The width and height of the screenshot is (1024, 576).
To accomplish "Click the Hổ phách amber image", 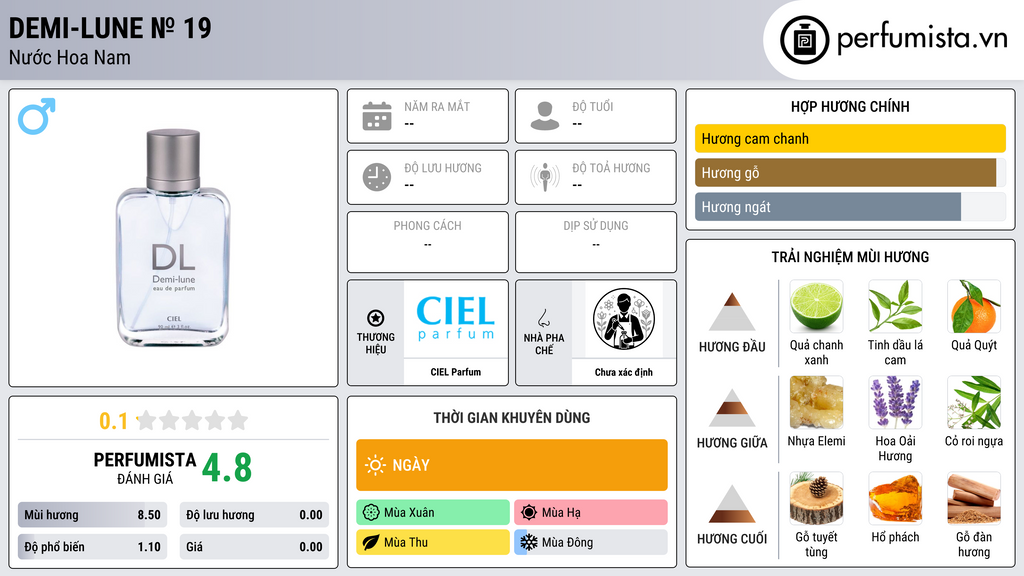I will coord(895,498).
